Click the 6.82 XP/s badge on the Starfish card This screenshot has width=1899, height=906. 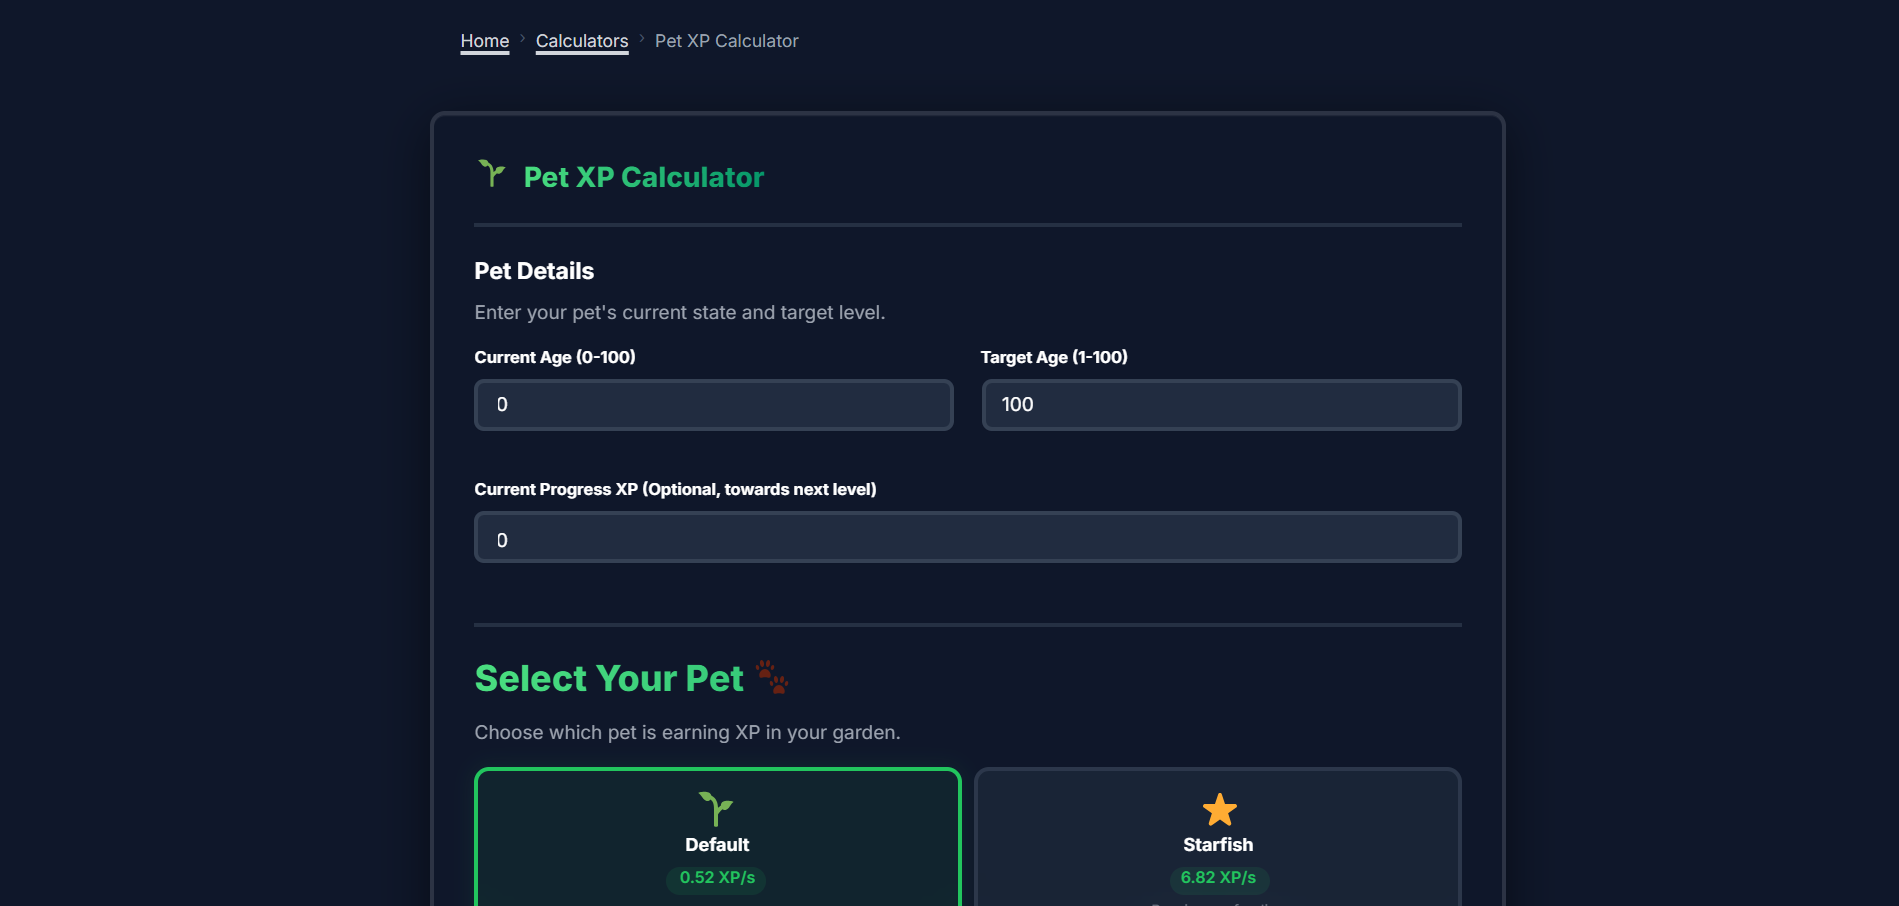1219,880
